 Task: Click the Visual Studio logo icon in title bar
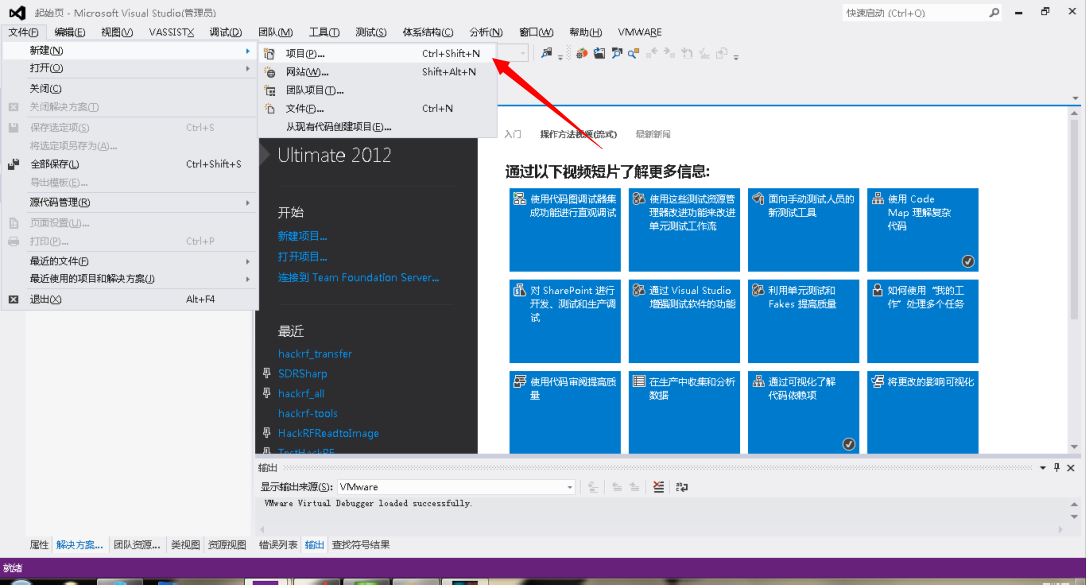17,12
